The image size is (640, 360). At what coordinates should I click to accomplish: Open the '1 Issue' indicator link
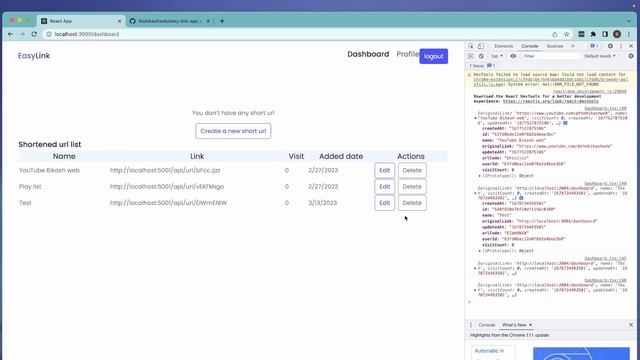coord(482,66)
